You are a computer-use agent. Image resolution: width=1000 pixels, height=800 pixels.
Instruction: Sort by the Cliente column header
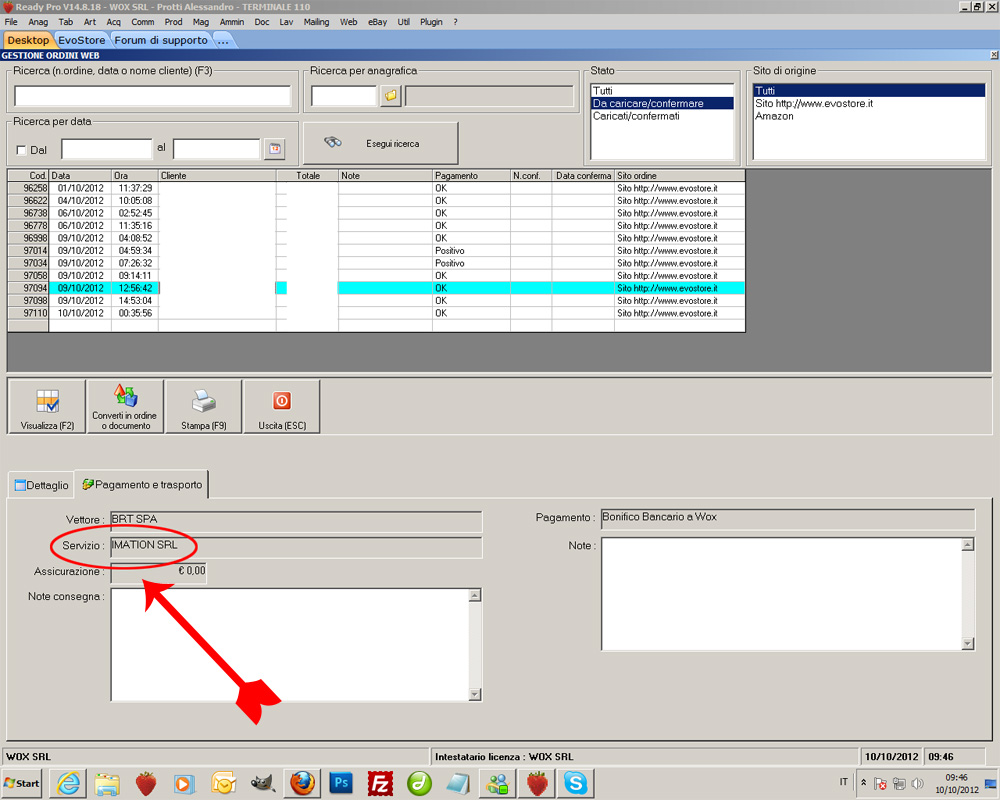coord(217,175)
